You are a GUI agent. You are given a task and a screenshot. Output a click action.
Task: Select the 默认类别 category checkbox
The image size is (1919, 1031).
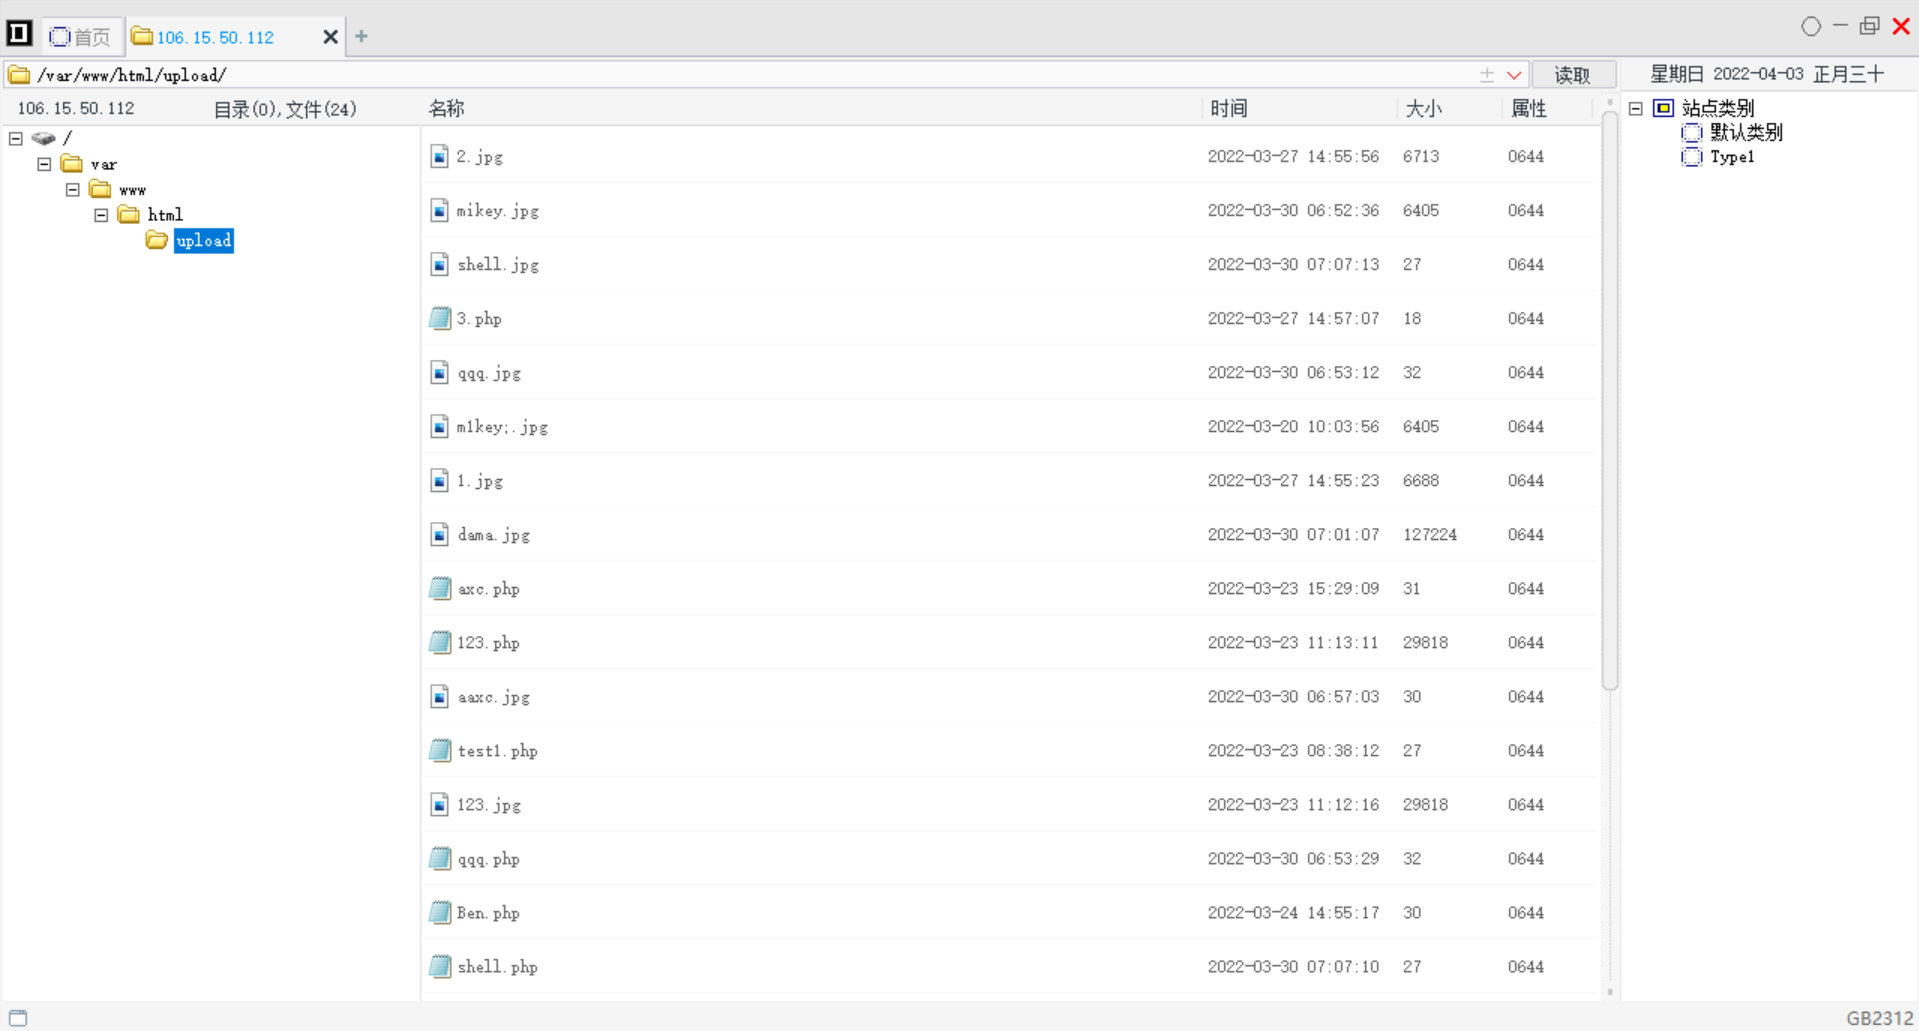(1691, 133)
